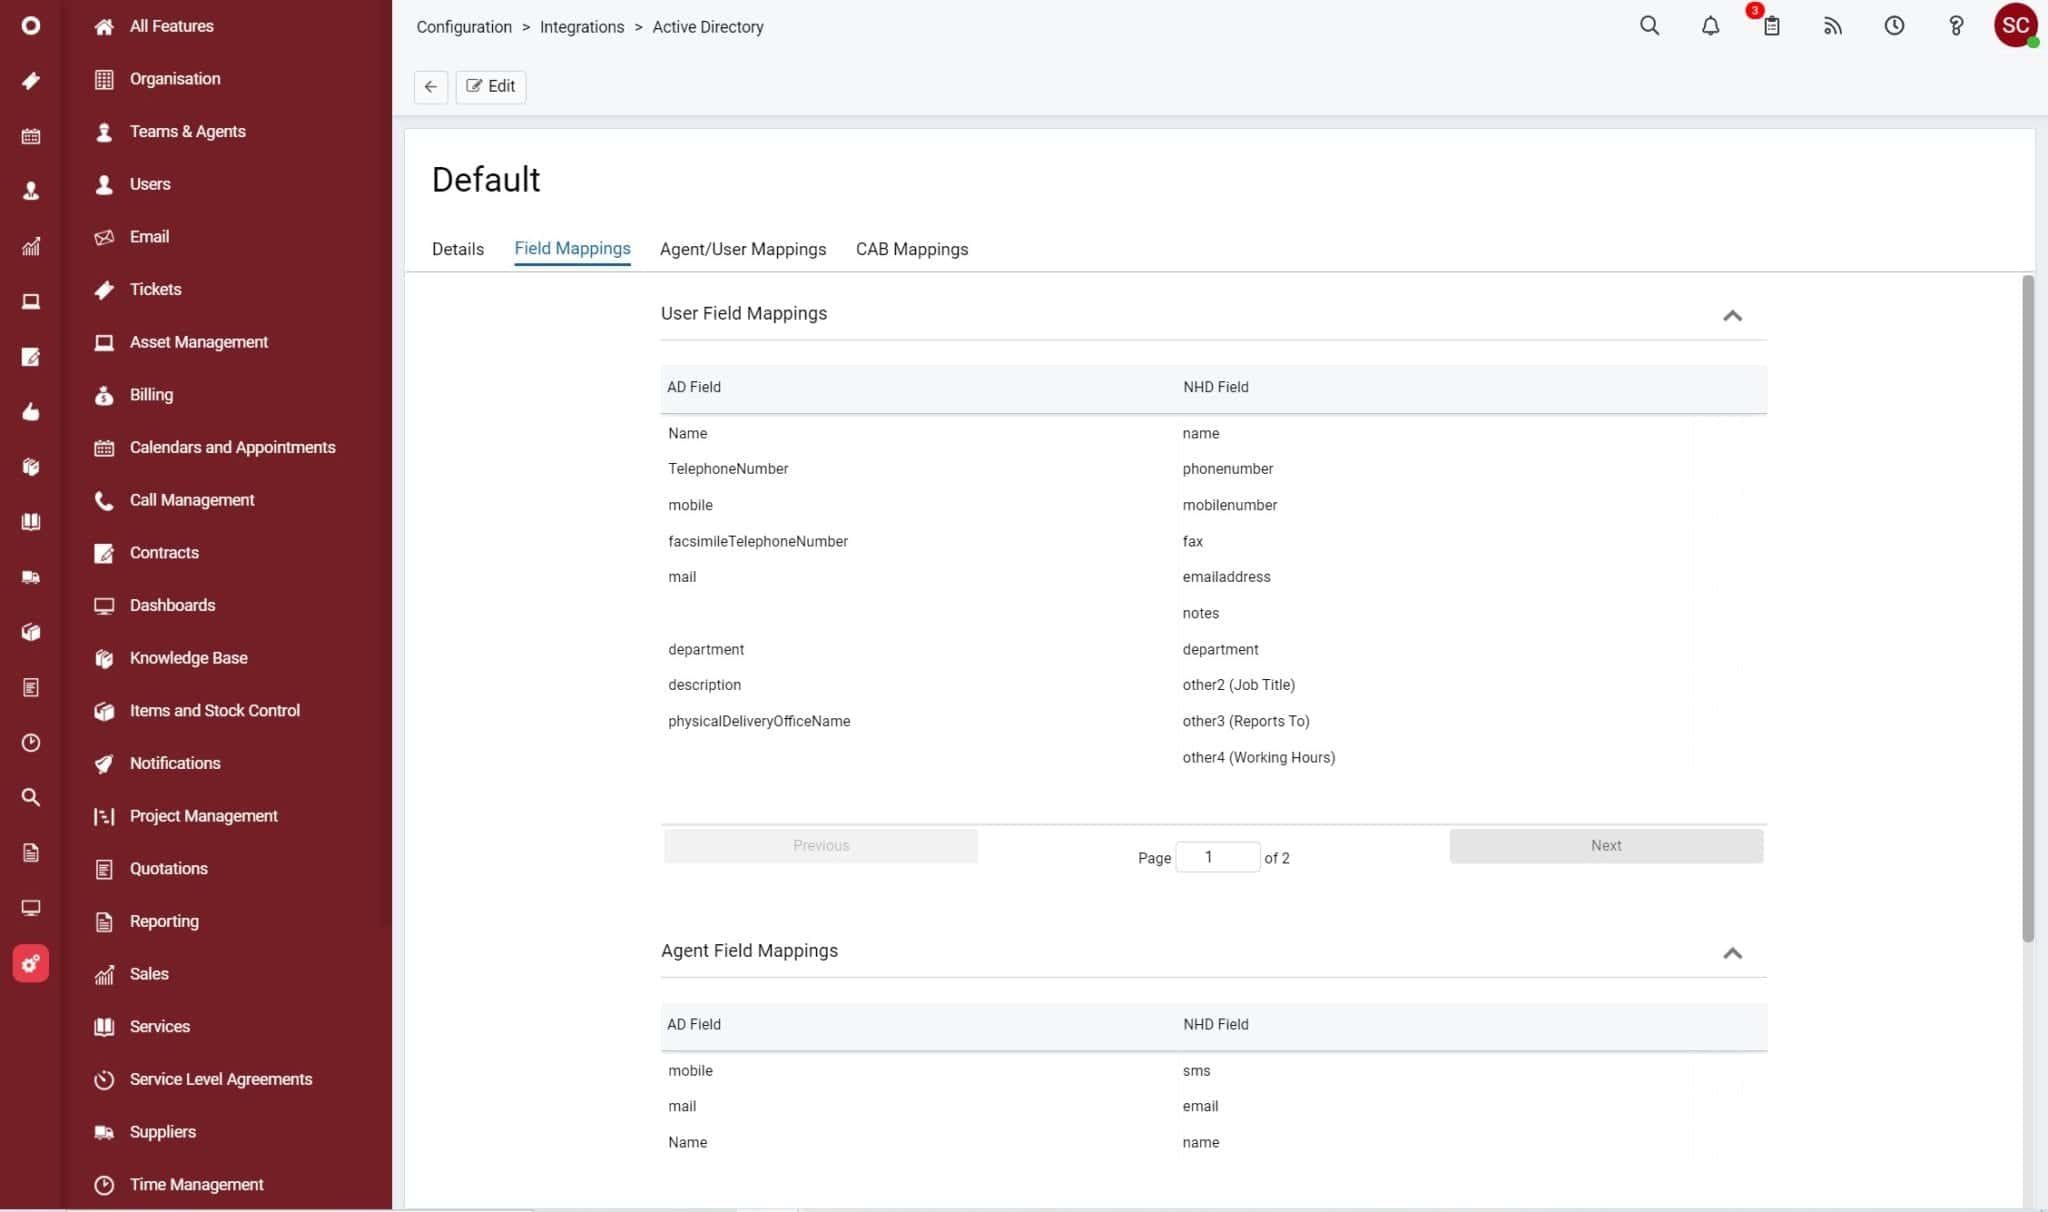
Task: Click the clock icon in the left rail
Action: pos(31,742)
